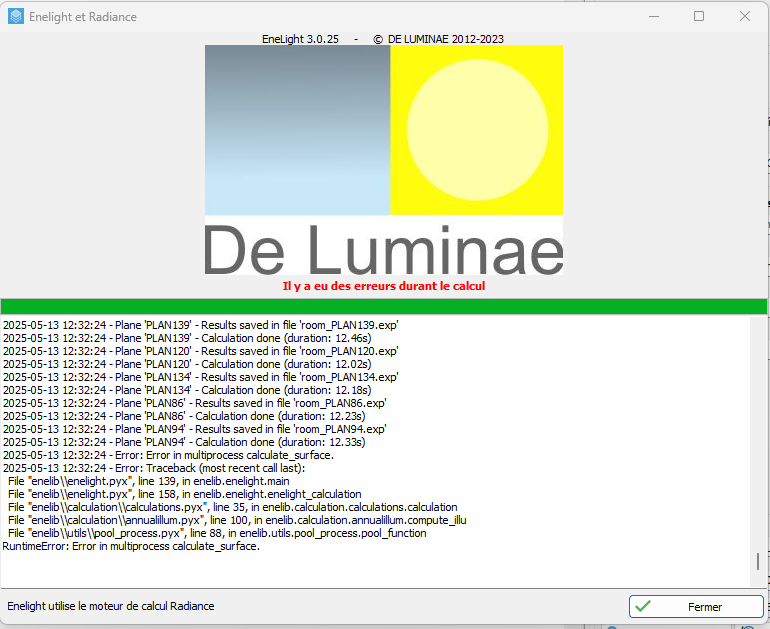
Task: Click the log line "Results saved in file 'room_PLAN86.exp'"
Action: (194, 403)
